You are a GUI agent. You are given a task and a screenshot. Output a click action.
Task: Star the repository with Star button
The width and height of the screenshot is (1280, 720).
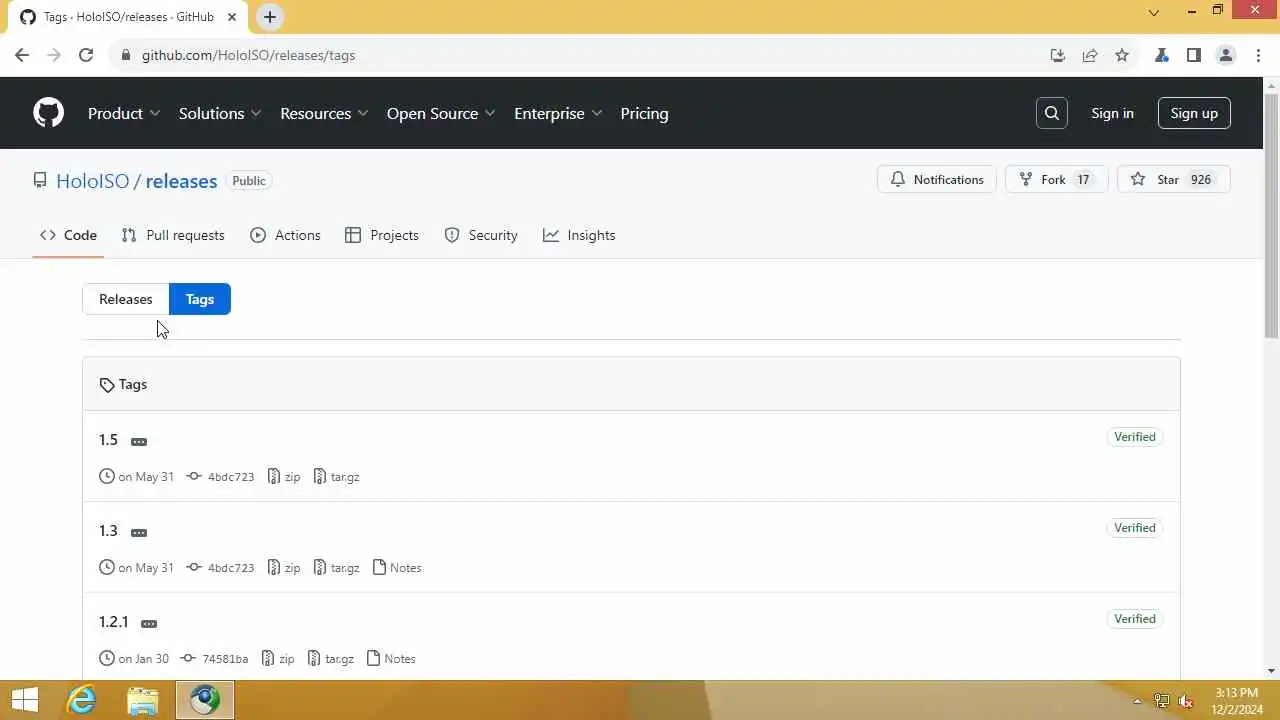(1173, 180)
